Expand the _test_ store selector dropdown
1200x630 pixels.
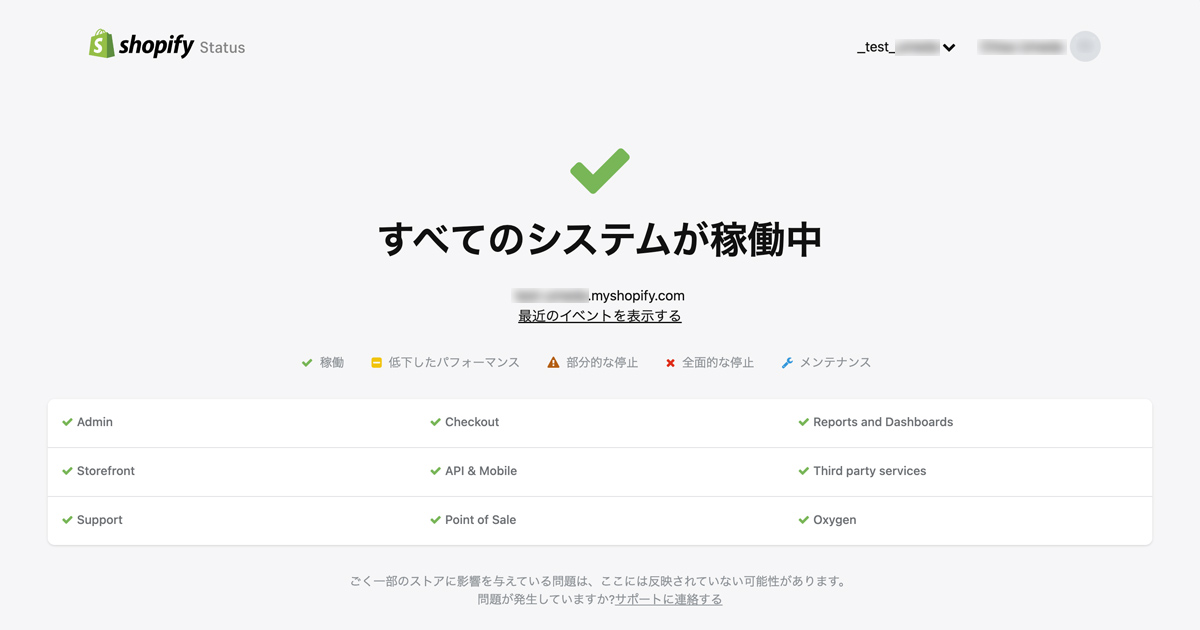(x=906, y=47)
